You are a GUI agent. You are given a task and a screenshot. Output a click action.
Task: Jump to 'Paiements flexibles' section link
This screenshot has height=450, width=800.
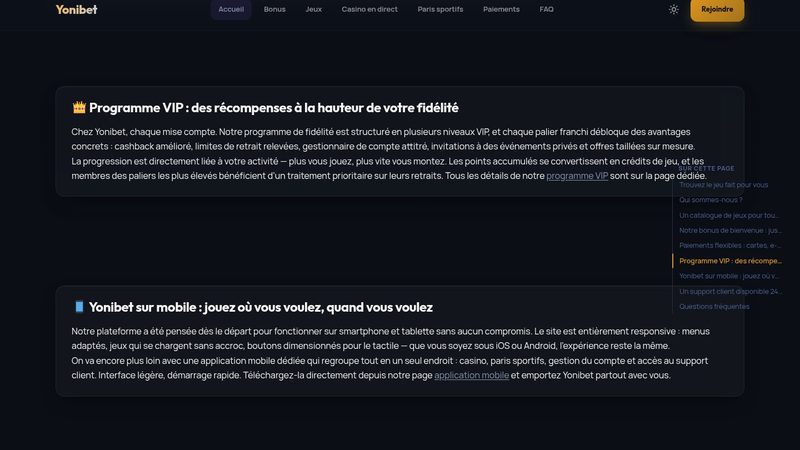[x=730, y=245]
